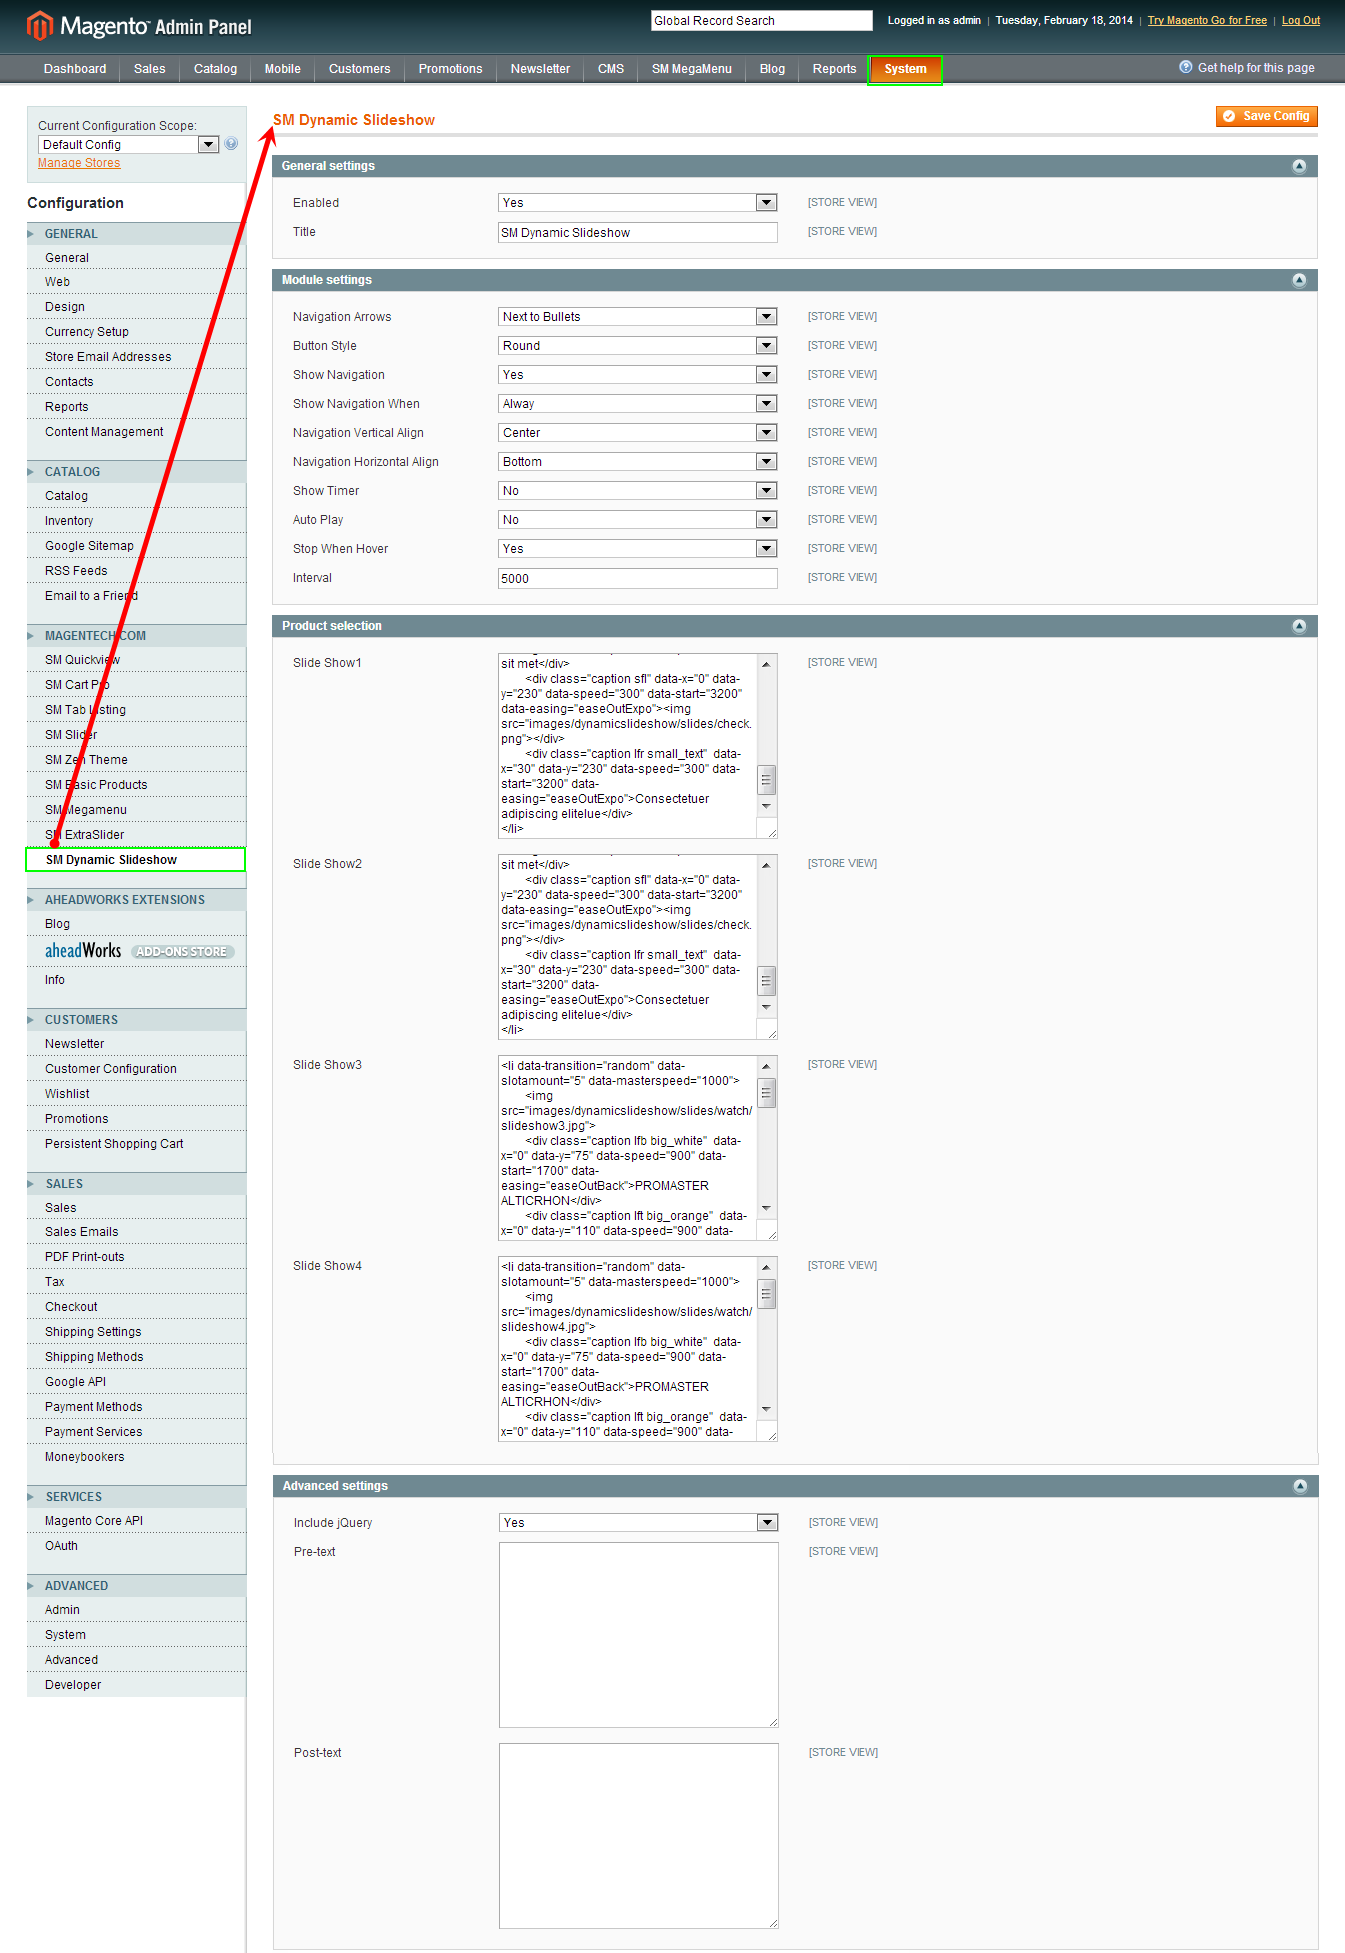Open Navigation Vertical Align dropdown

click(638, 433)
